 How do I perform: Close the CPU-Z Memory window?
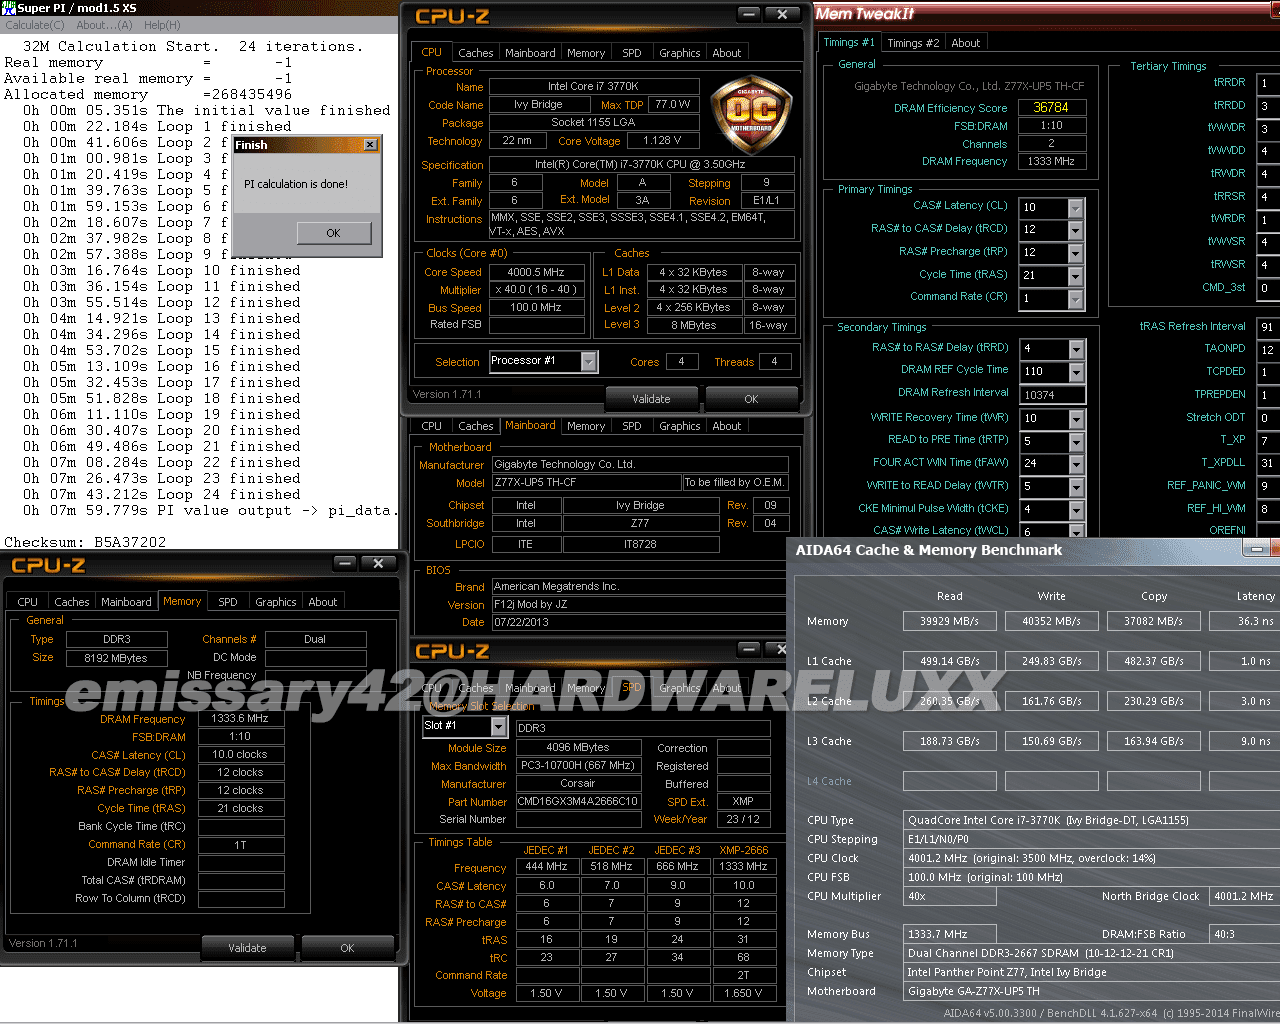coord(379,564)
